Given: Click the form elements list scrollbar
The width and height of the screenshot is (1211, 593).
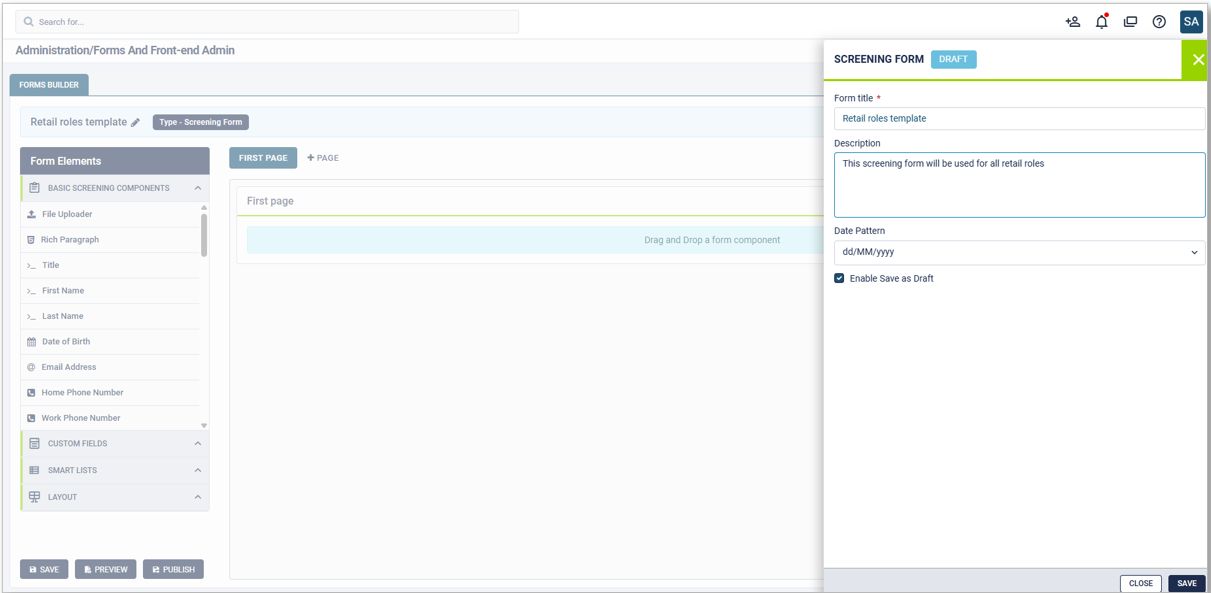Looking at the screenshot, I should 204,235.
